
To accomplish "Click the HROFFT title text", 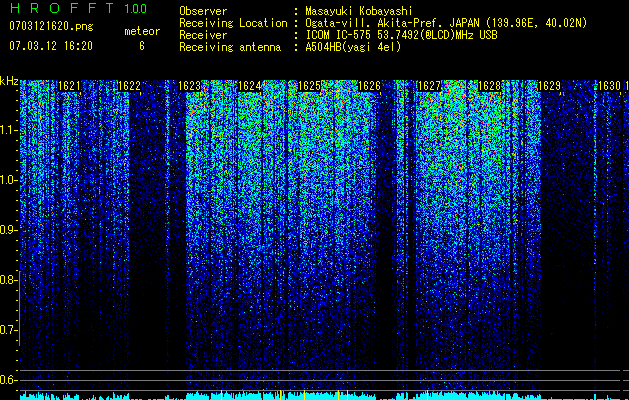I will tap(62, 8).
